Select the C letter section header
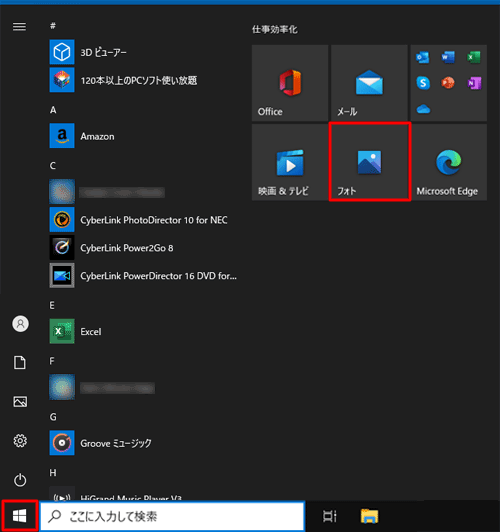The image size is (500, 532). point(53,166)
